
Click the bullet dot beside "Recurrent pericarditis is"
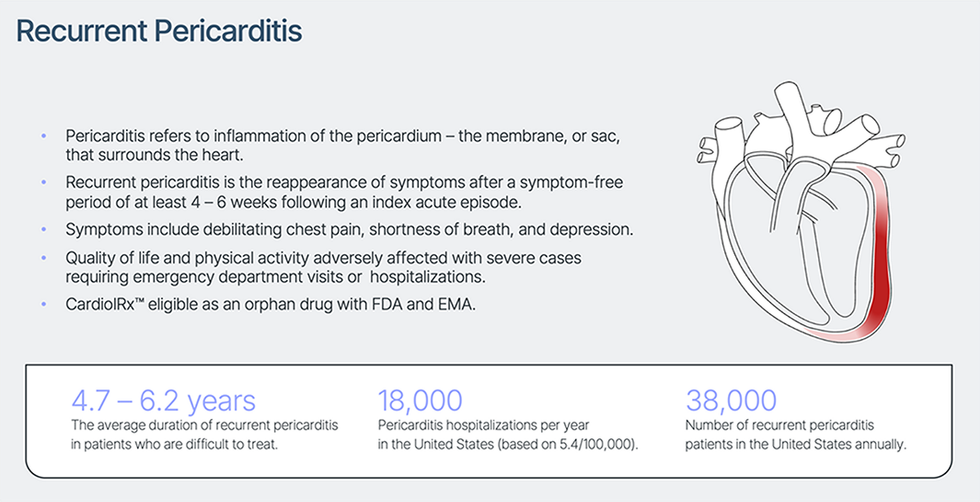click(43, 182)
